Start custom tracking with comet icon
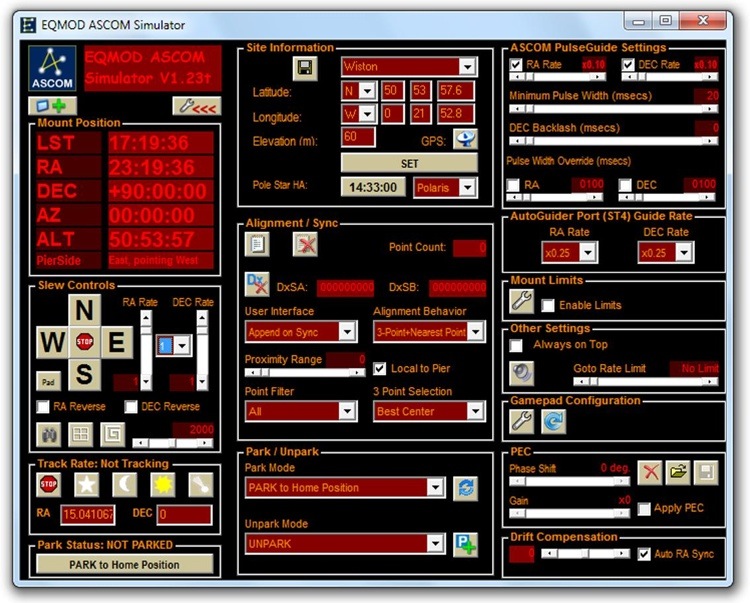This screenshot has height=603, width=750. tap(201, 484)
